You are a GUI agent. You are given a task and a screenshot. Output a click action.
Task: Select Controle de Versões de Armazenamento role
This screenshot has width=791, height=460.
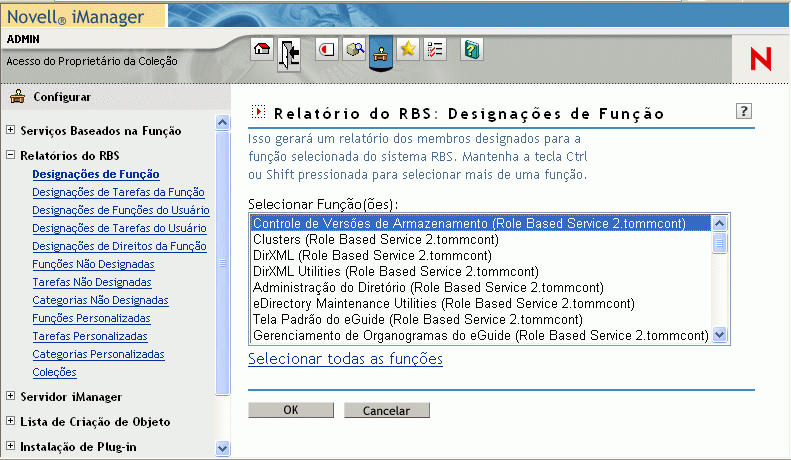coord(481,223)
